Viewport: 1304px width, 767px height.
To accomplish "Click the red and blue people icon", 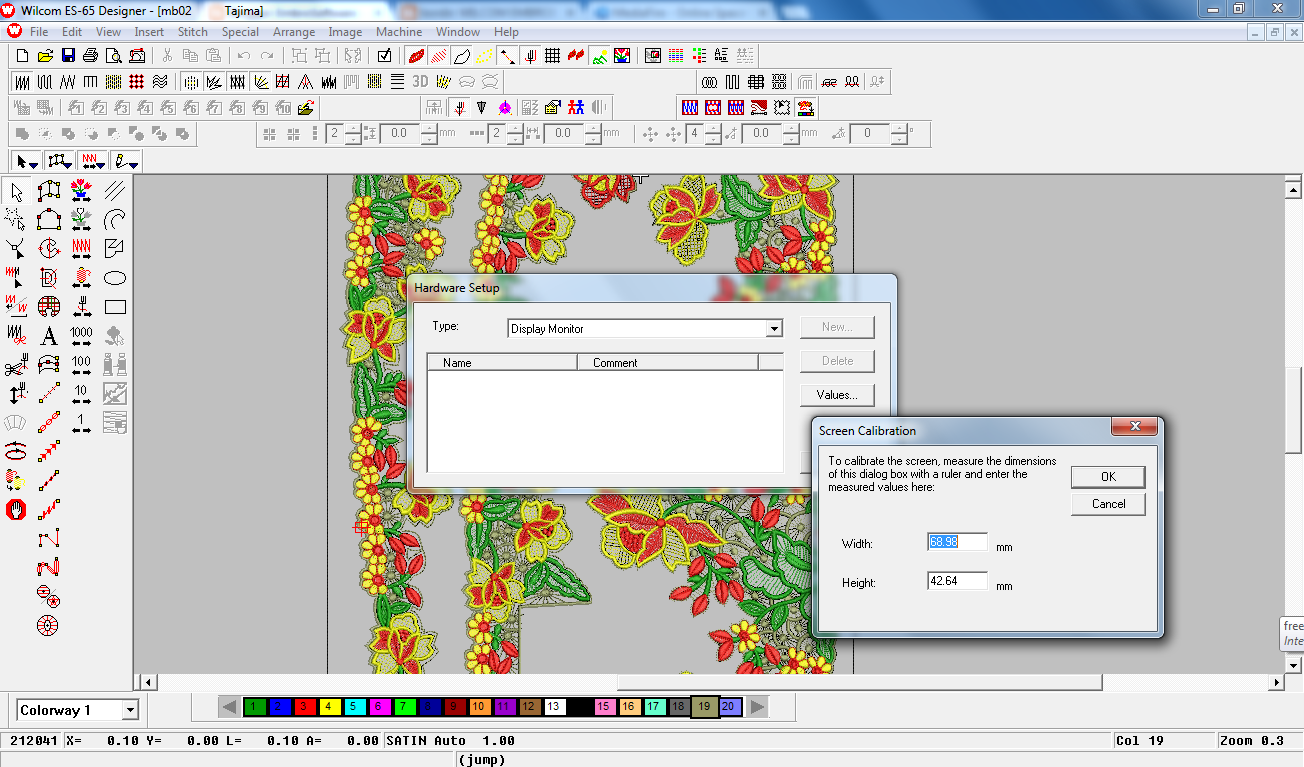I will (575, 108).
